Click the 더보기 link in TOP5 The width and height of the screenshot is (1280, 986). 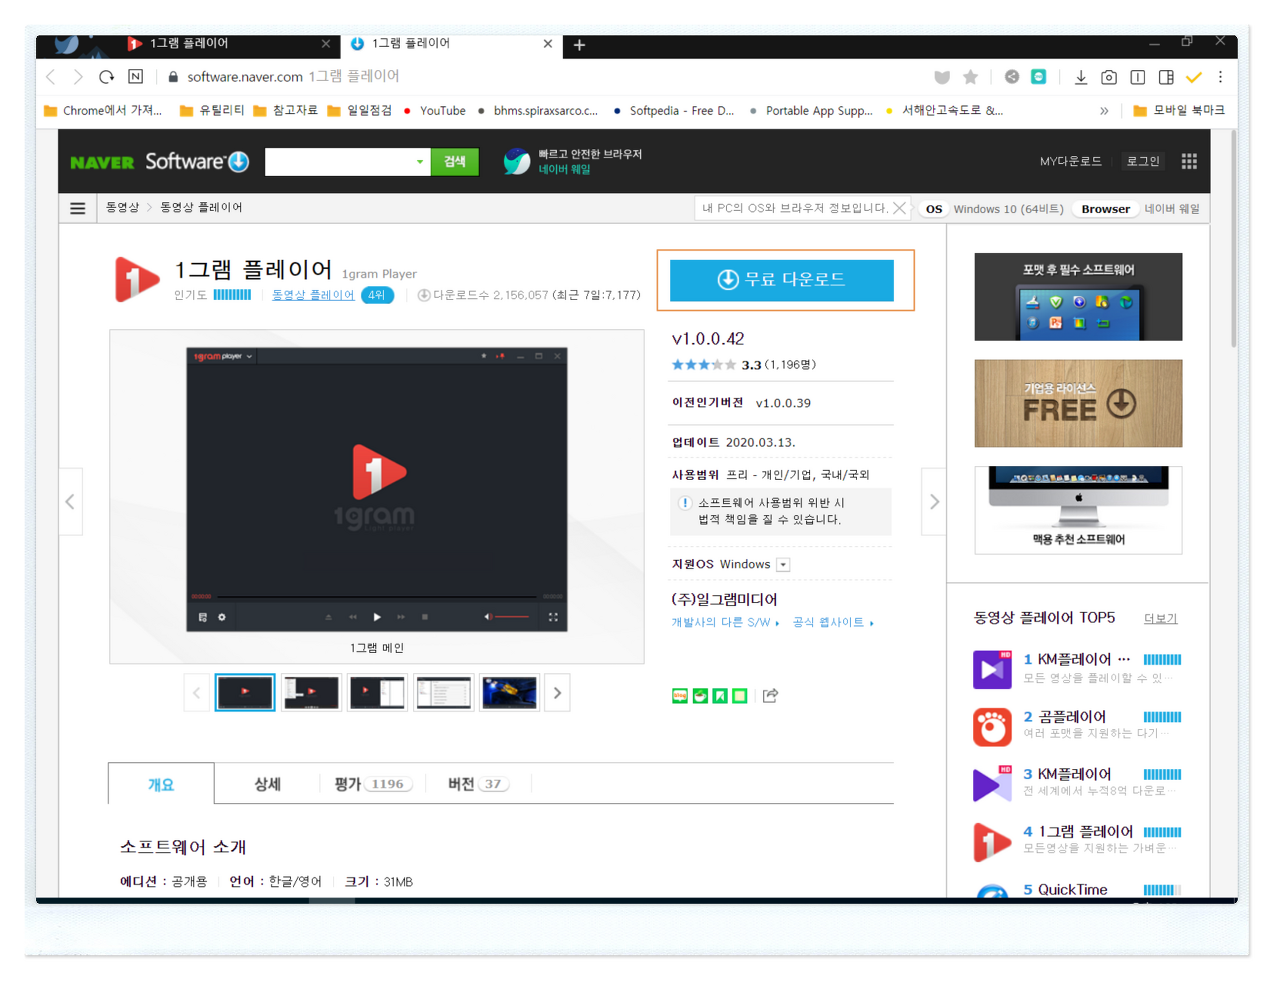(x=1161, y=619)
